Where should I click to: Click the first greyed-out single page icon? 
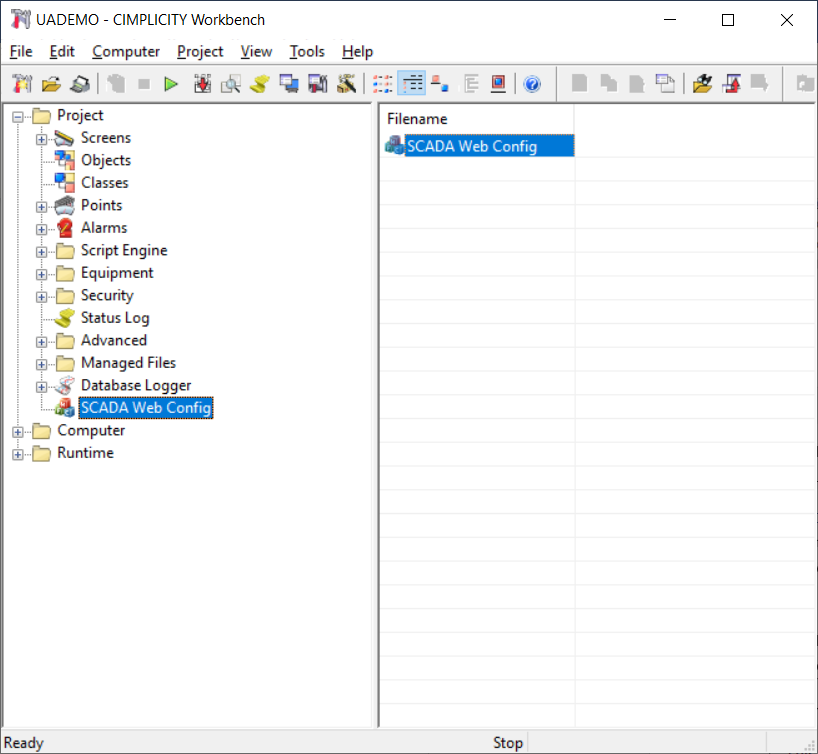(x=579, y=83)
